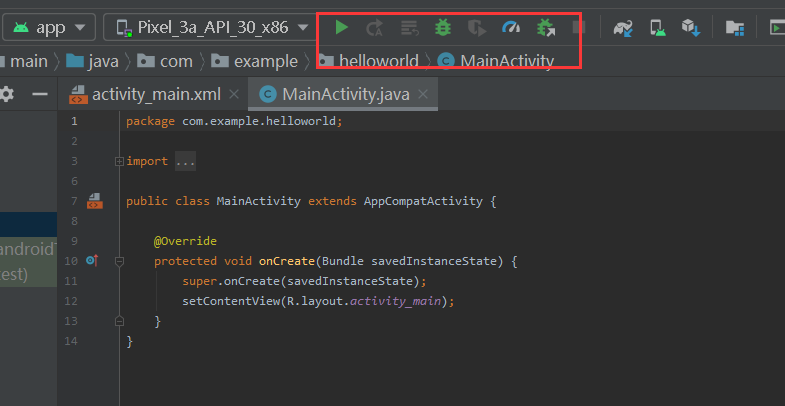Click the Bundle type in onCreate
The image size is (785, 406).
[343, 261]
